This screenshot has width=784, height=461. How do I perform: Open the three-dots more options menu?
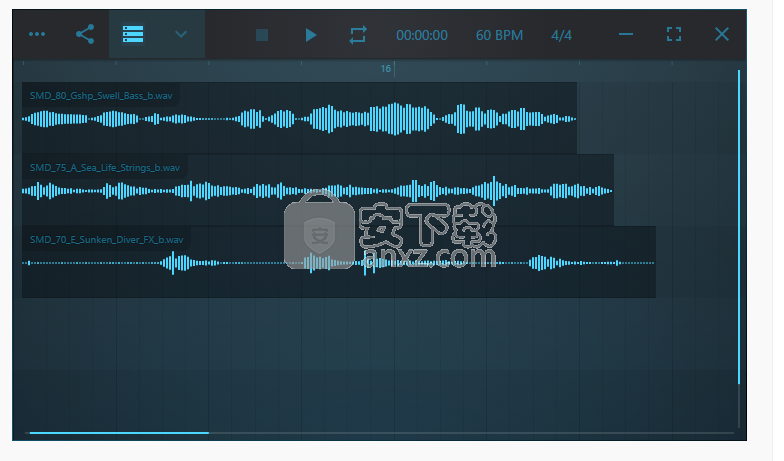(x=37, y=34)
